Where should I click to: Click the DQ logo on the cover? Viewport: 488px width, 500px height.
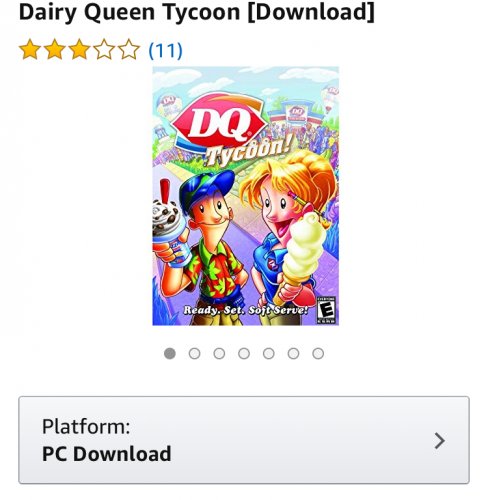tap(220, 122)
